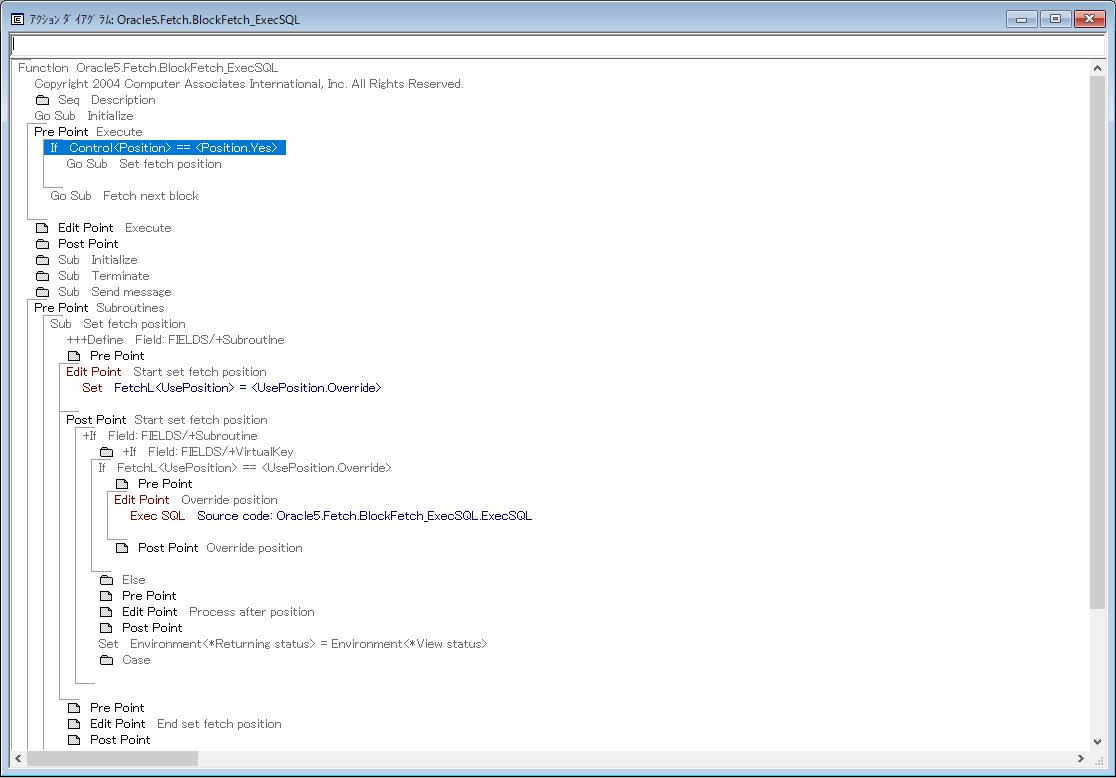Click the document icon beside "Sub Send message"
Viewport: 1116px width, 778px height.
point(42,291)
